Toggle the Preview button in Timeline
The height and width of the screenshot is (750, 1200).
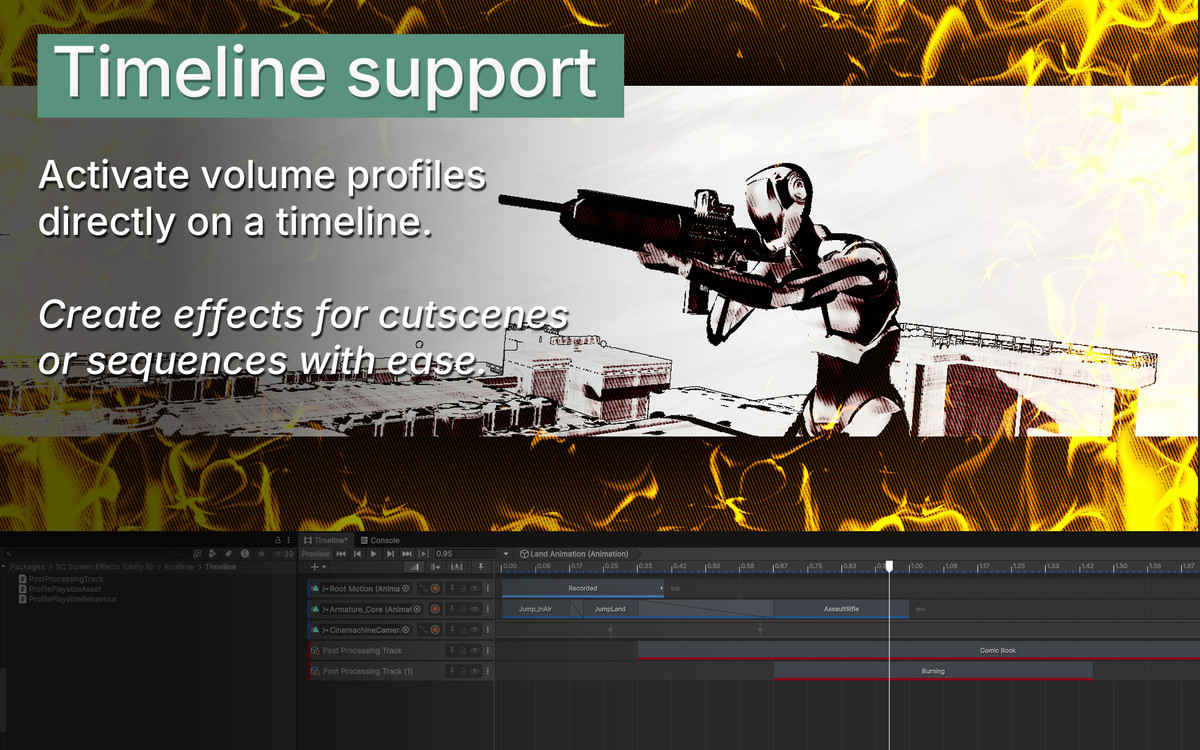(x=315, y=554)
